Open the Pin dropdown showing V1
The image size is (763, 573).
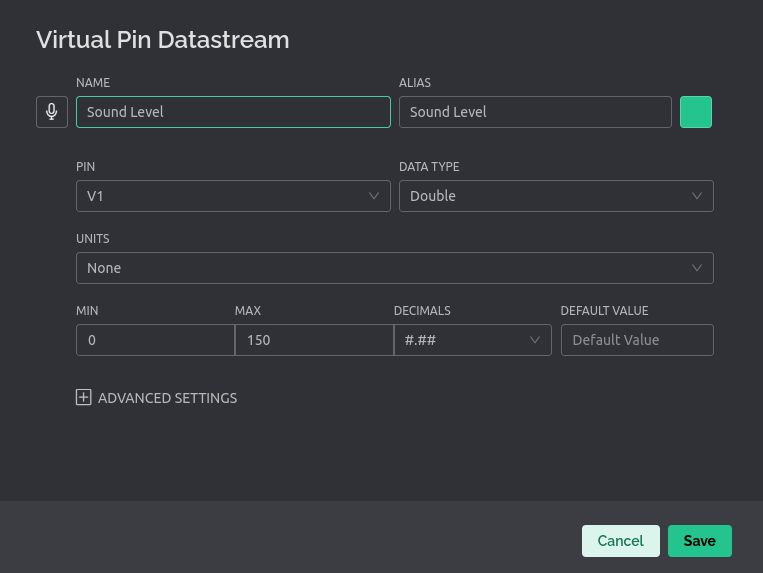[x=220, y=196]
